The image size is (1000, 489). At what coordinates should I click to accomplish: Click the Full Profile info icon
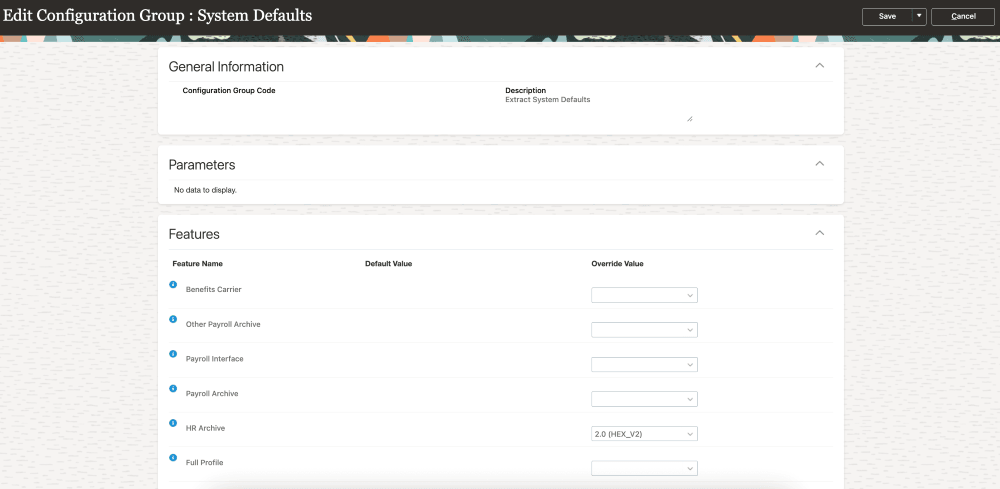point(173,457)
